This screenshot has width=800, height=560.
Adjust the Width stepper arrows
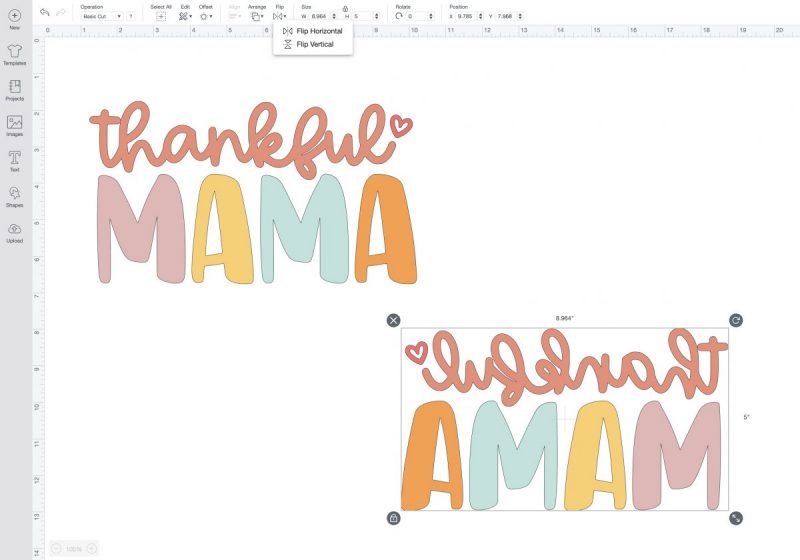334,16
